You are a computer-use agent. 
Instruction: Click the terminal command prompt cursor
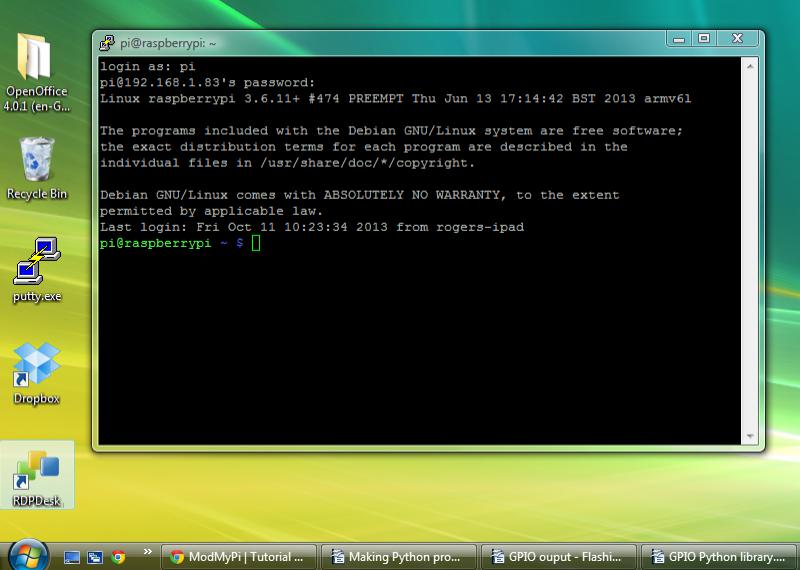pos(256,243)
